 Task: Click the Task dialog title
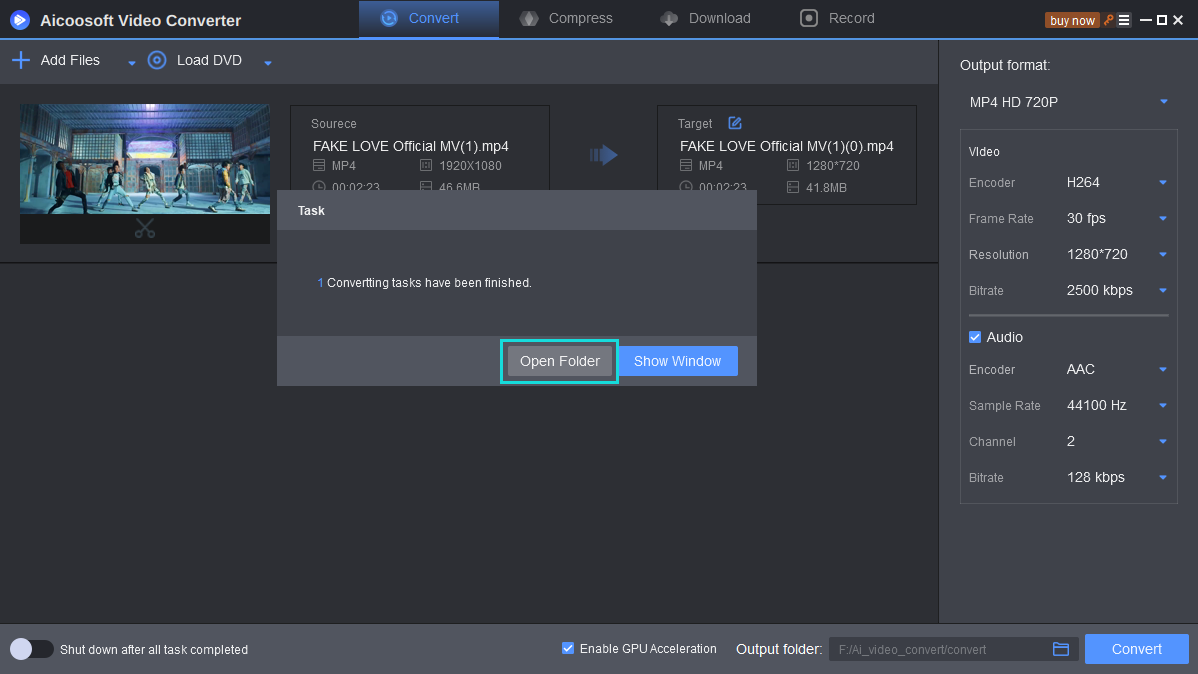point(311,211)
